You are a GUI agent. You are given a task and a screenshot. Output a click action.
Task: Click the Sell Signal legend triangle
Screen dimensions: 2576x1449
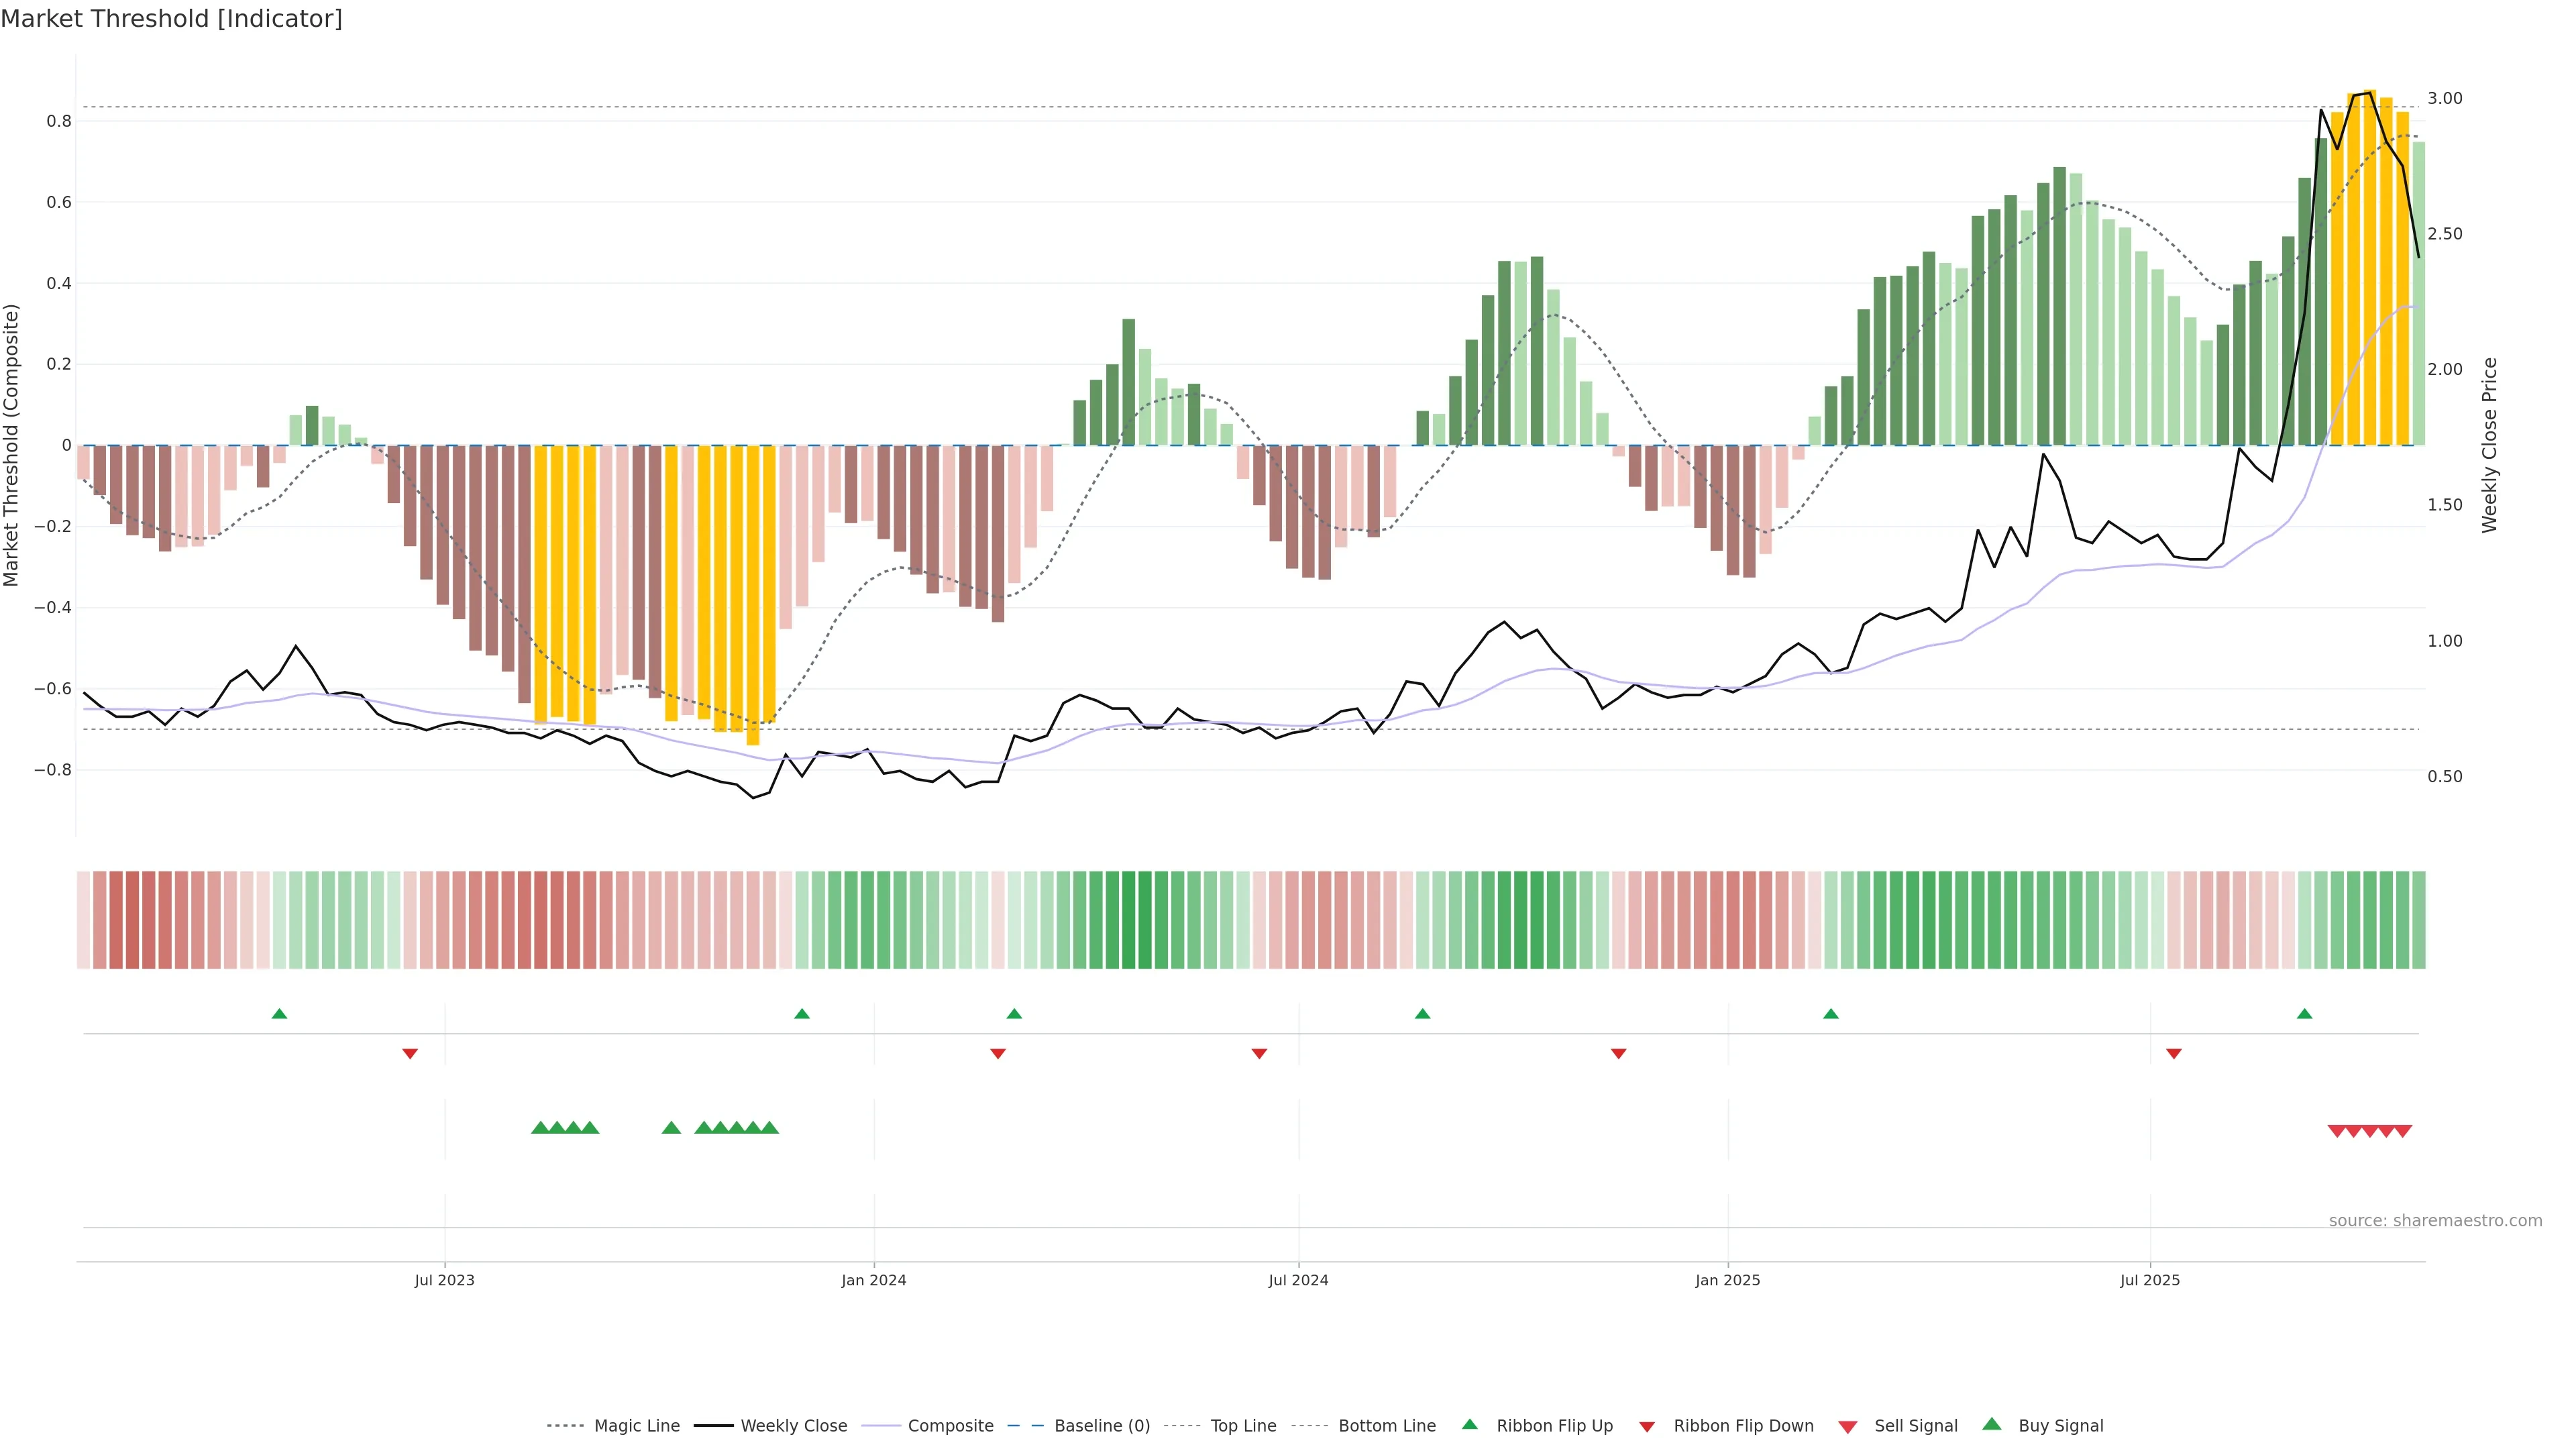1847,1426
